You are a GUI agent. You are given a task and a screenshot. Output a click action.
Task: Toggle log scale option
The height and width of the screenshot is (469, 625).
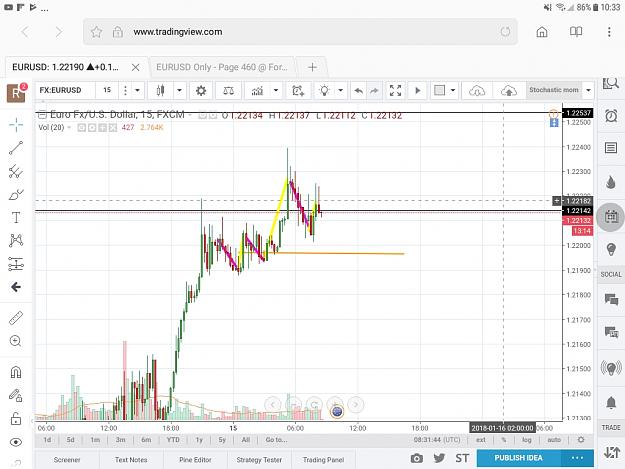527,440
